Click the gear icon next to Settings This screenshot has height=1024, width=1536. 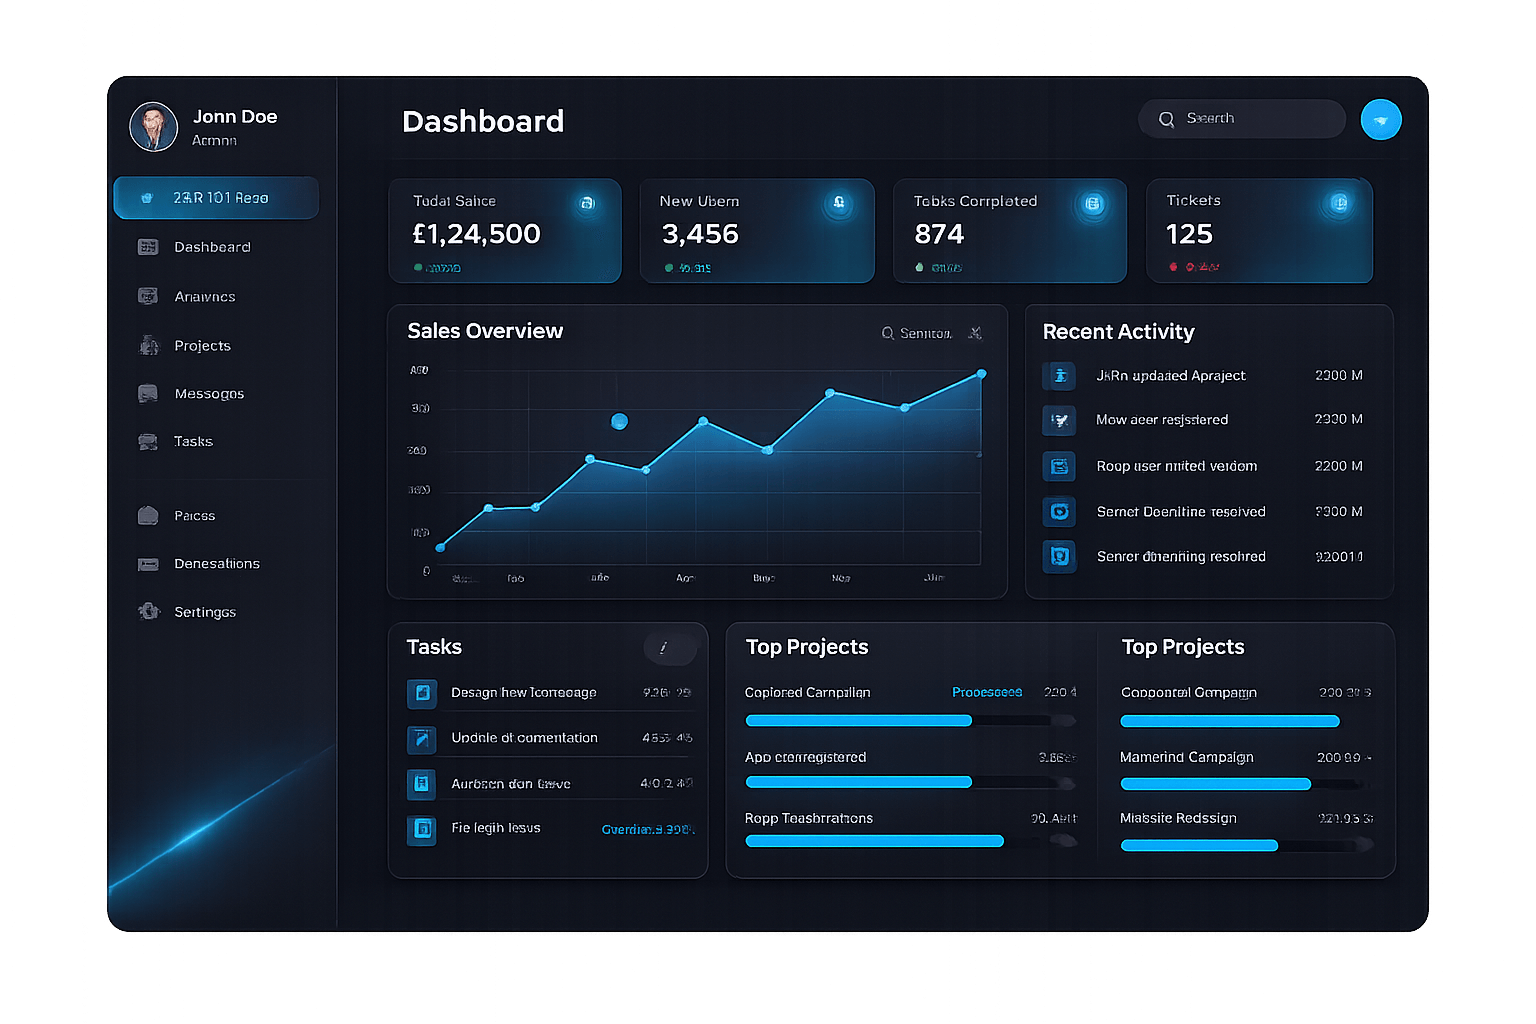coord(149,611)
